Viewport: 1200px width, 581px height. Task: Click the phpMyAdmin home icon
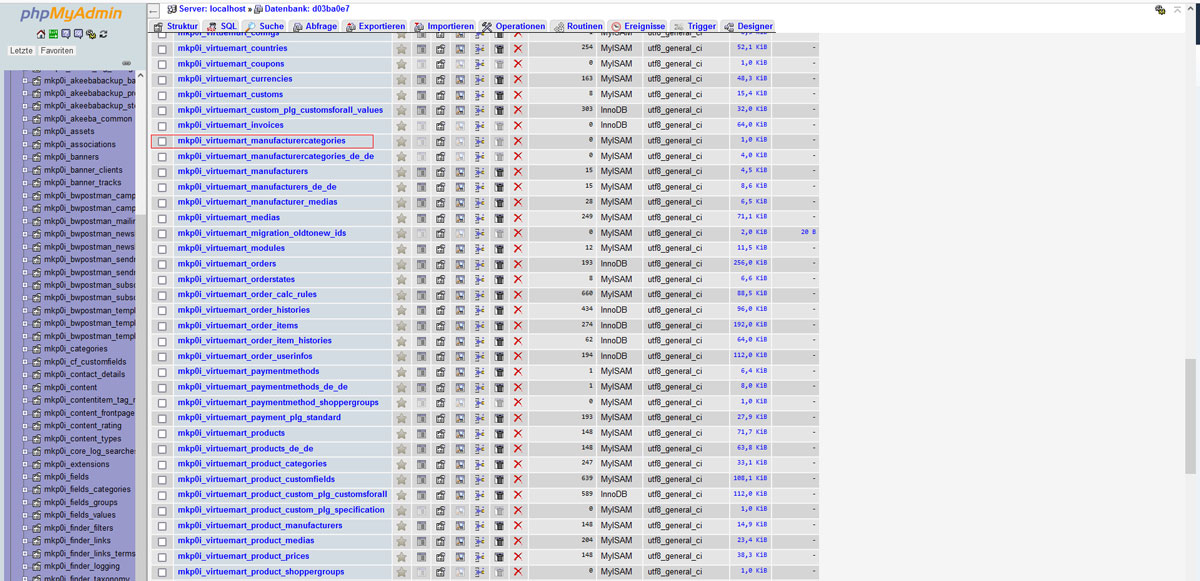tap(41, 34)
